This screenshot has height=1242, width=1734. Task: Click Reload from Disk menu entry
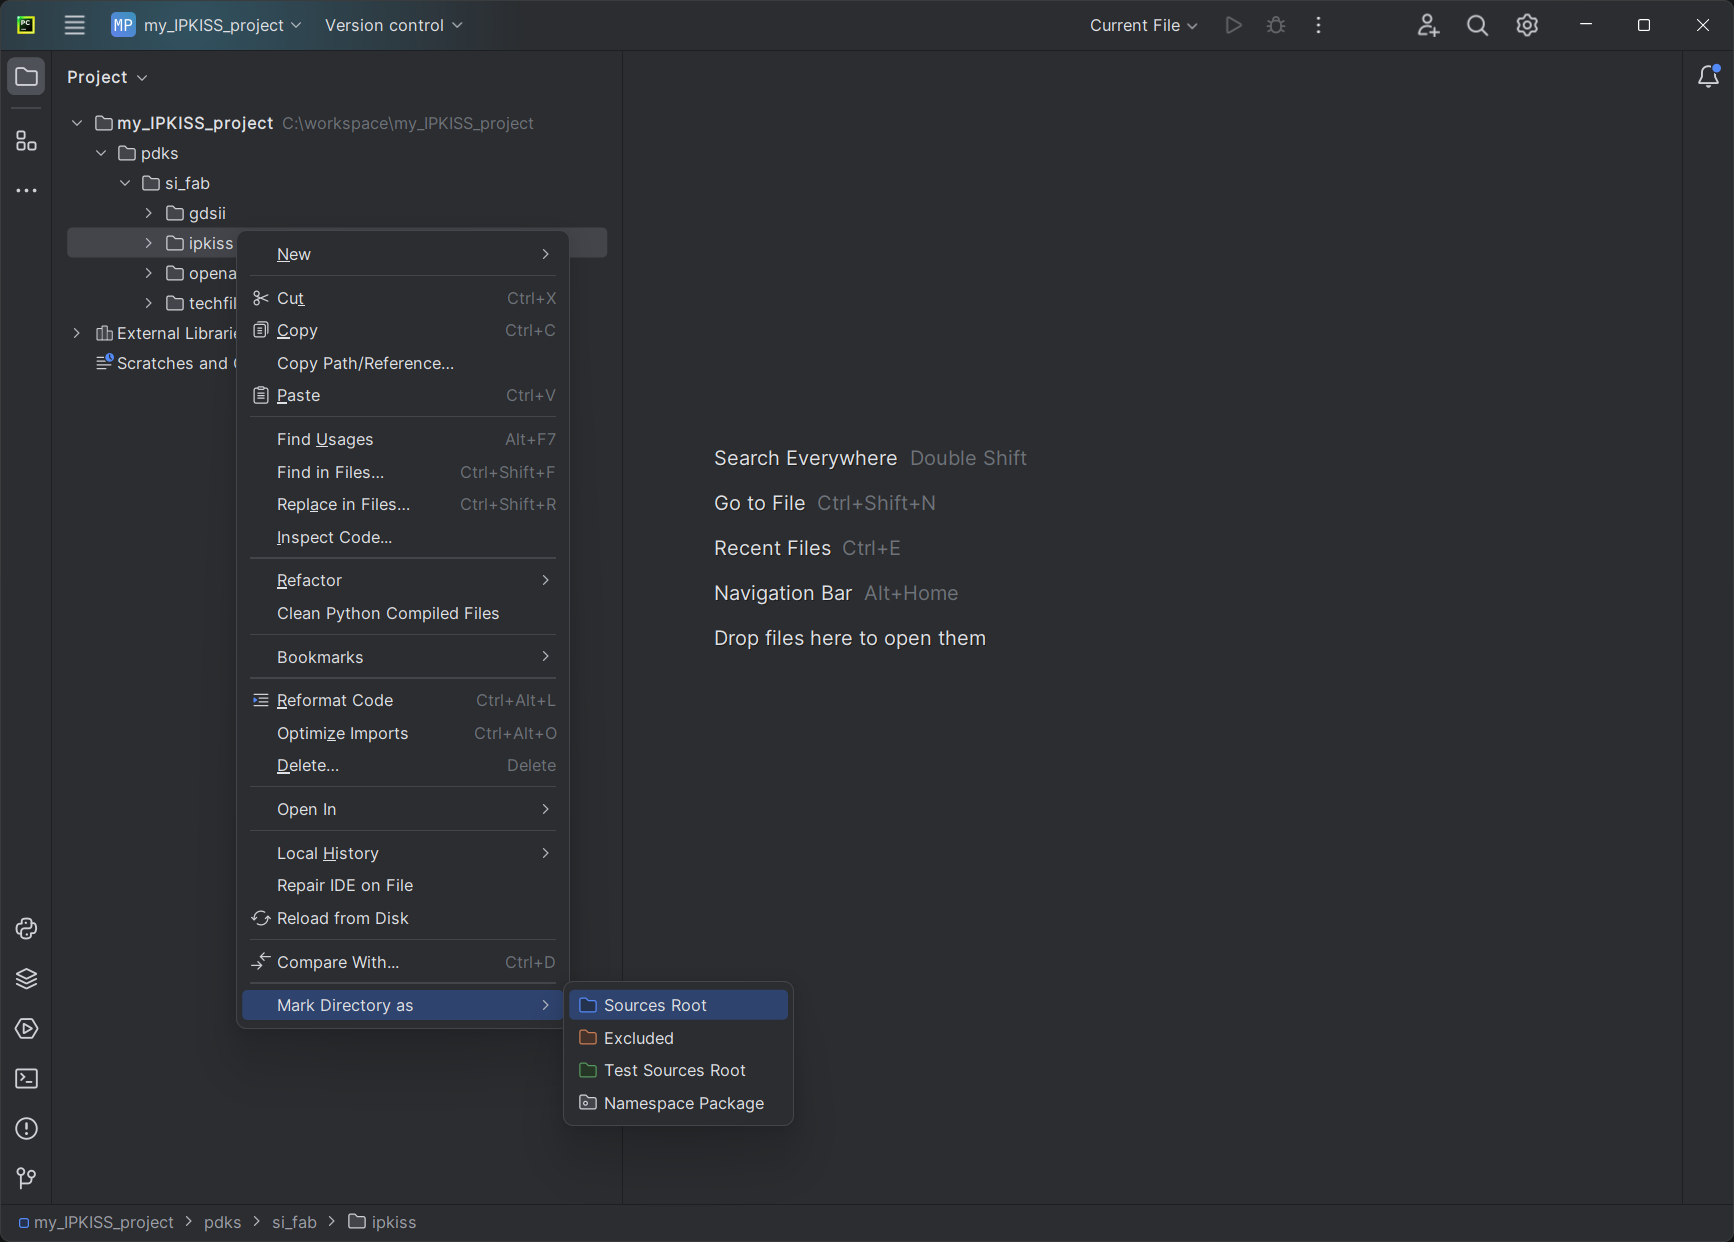click(342, 918)
